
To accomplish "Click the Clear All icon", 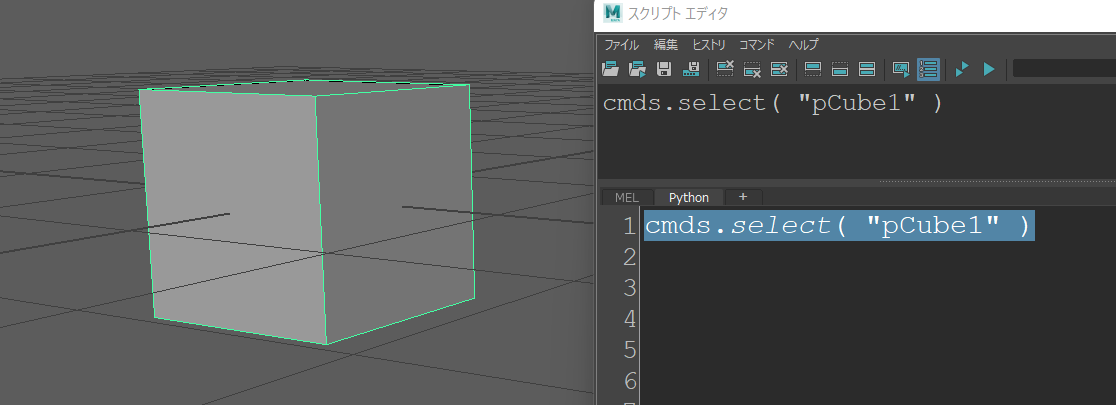I will (780, 69).
